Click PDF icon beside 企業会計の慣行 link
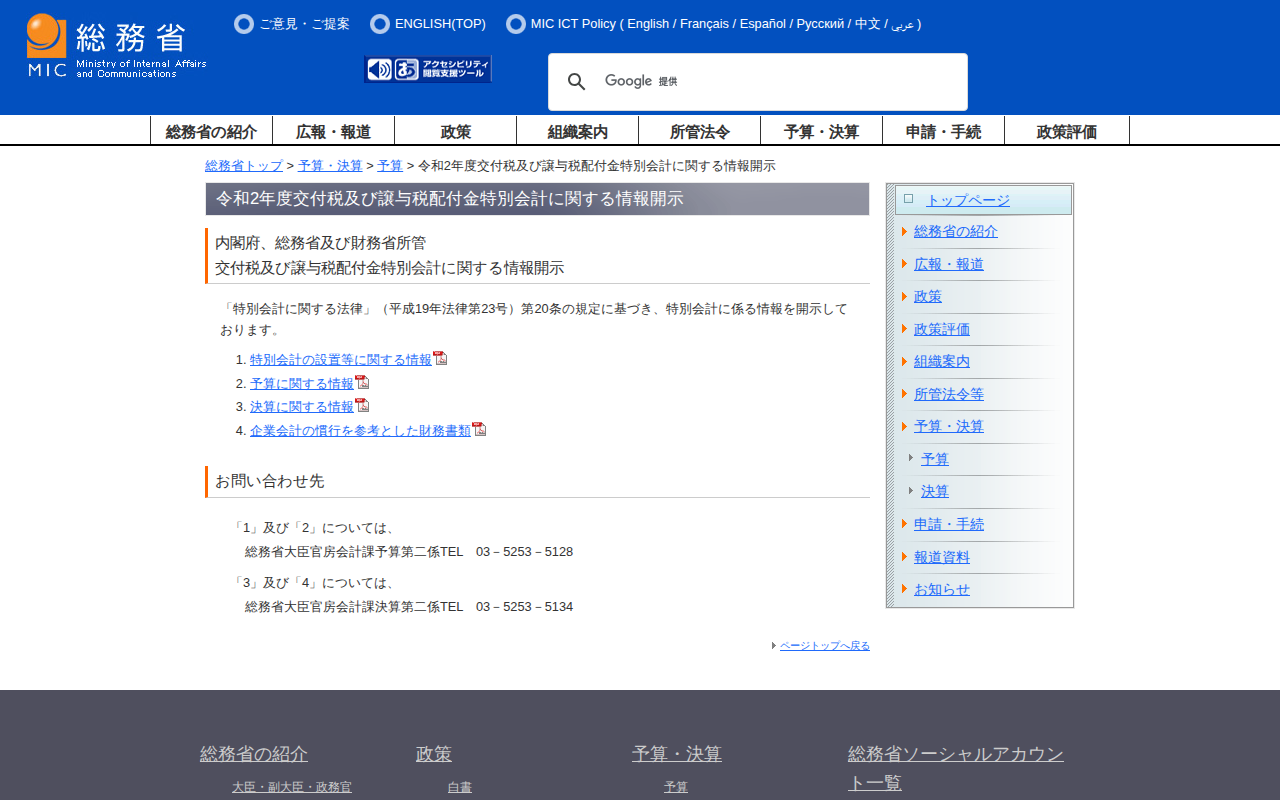 479,429
